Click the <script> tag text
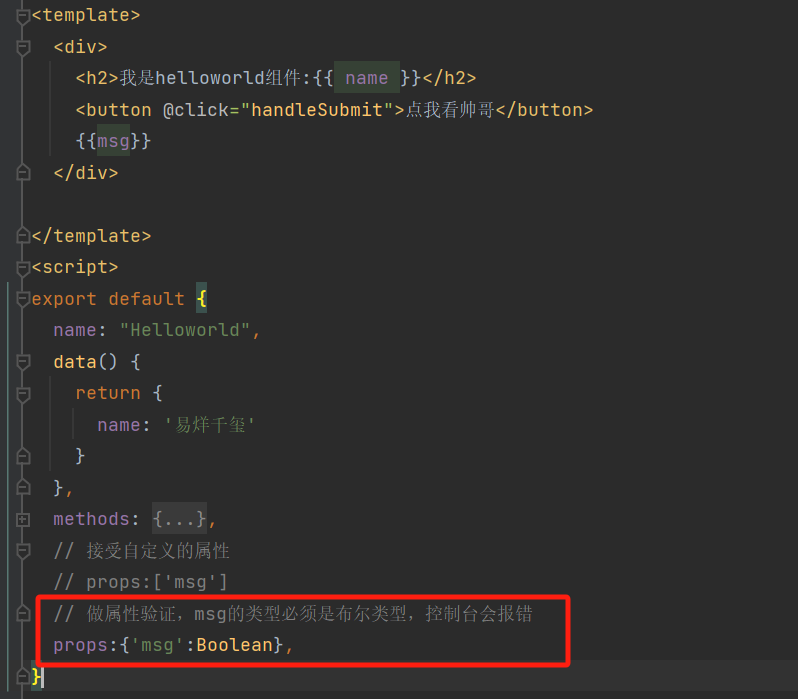 [75, 267]
